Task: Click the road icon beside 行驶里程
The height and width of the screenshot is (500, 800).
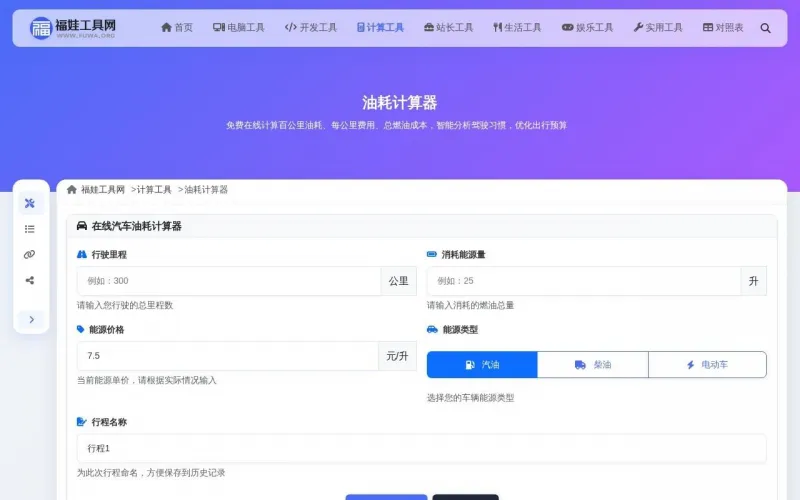Action: [x=82, y=254]
